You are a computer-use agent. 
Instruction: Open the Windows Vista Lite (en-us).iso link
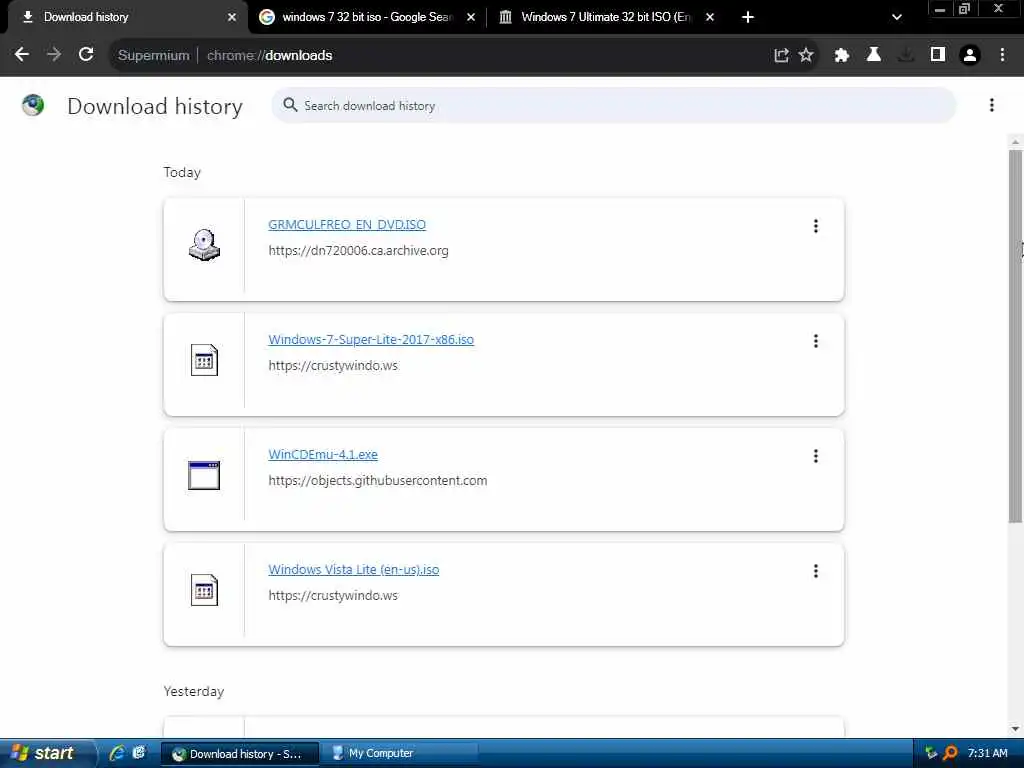click(353, 569)
